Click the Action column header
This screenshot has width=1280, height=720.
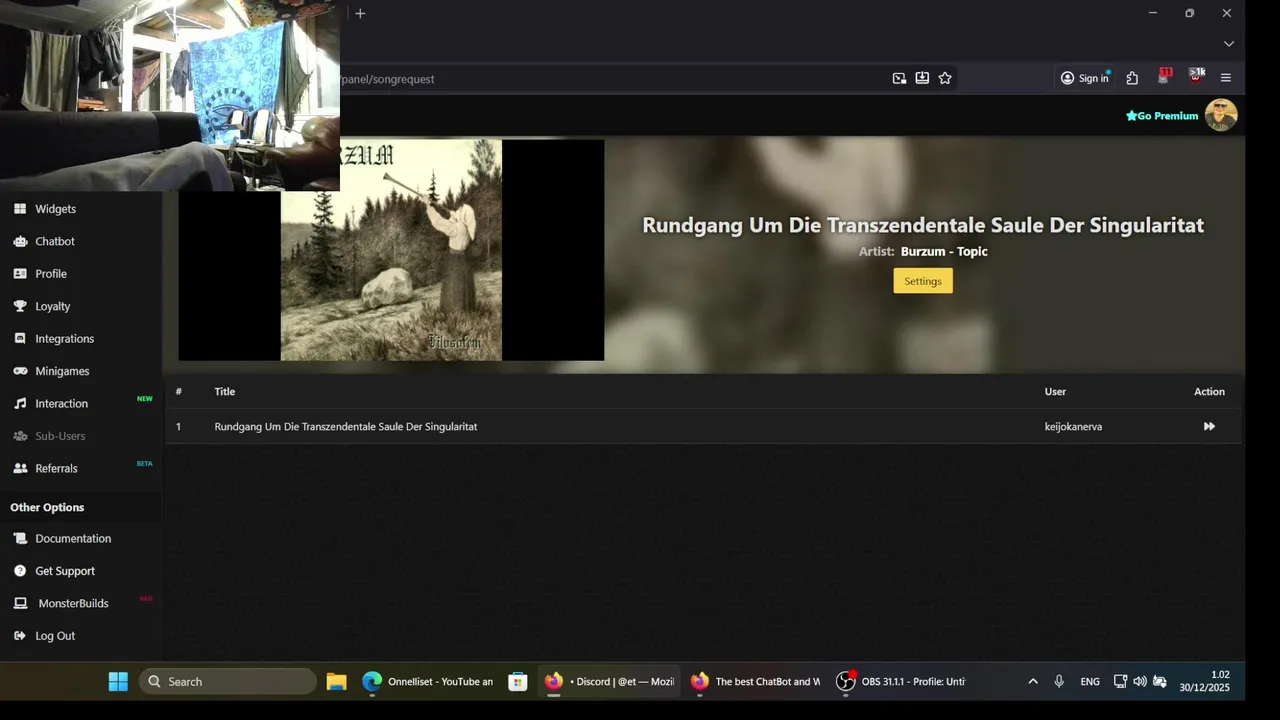pyautogui.click(x=1209, y=392)
